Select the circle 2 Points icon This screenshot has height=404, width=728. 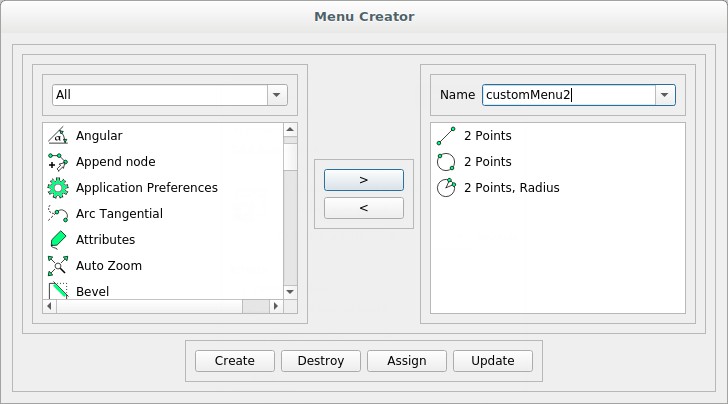[446, 162]
